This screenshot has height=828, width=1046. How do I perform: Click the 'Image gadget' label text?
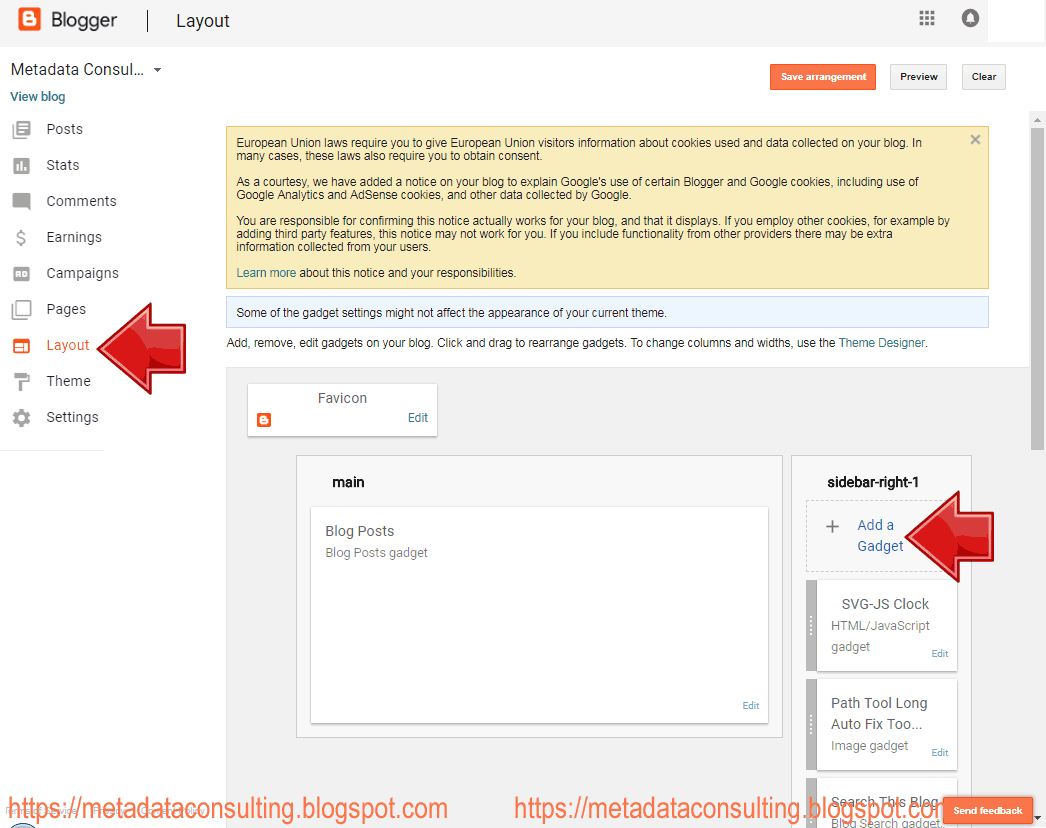coord(869,746)
